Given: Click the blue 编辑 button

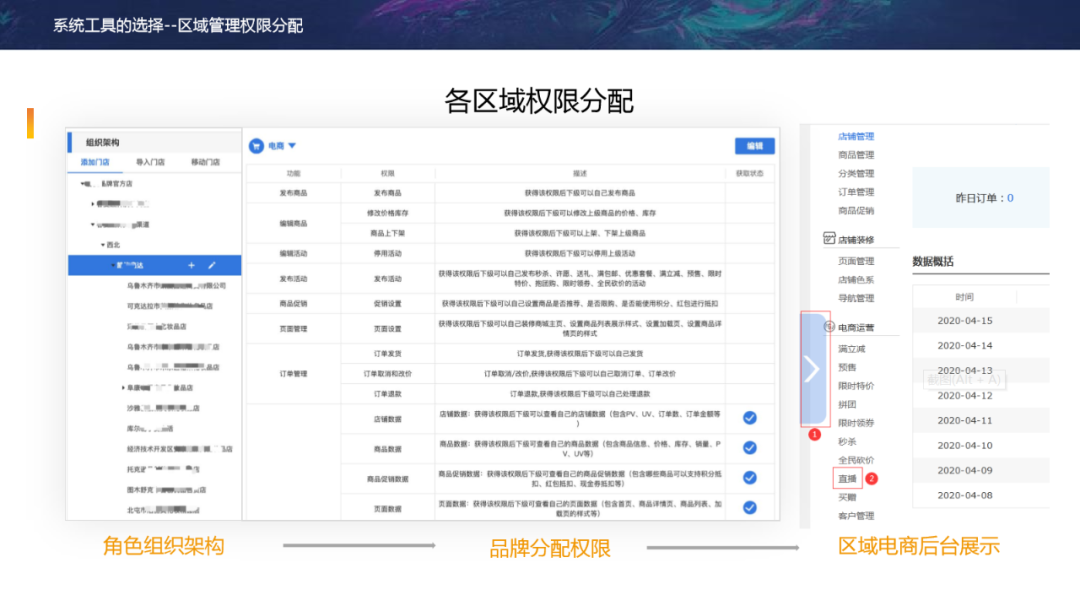Looking at the screenshot, I should pyautogui.click(x=755, y=146).
